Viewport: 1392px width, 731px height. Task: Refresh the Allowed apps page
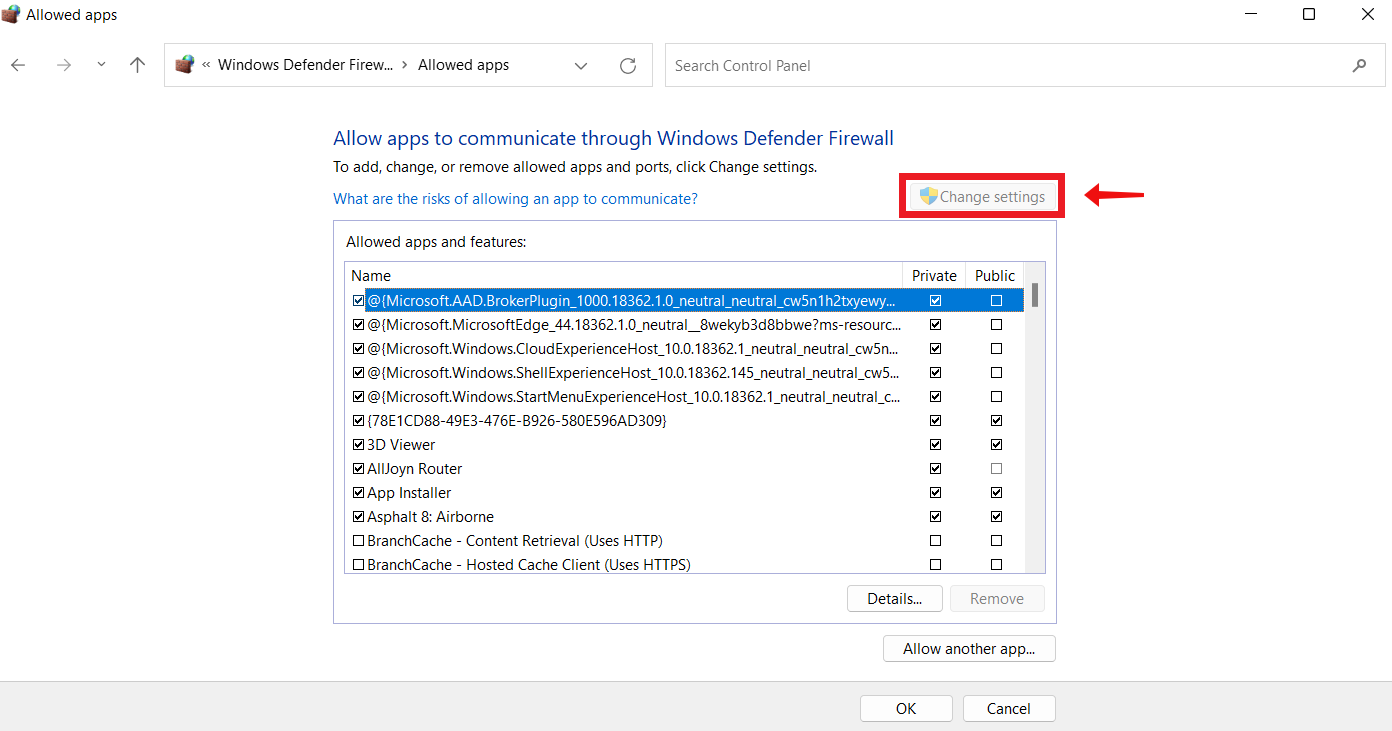pos(628,66)
